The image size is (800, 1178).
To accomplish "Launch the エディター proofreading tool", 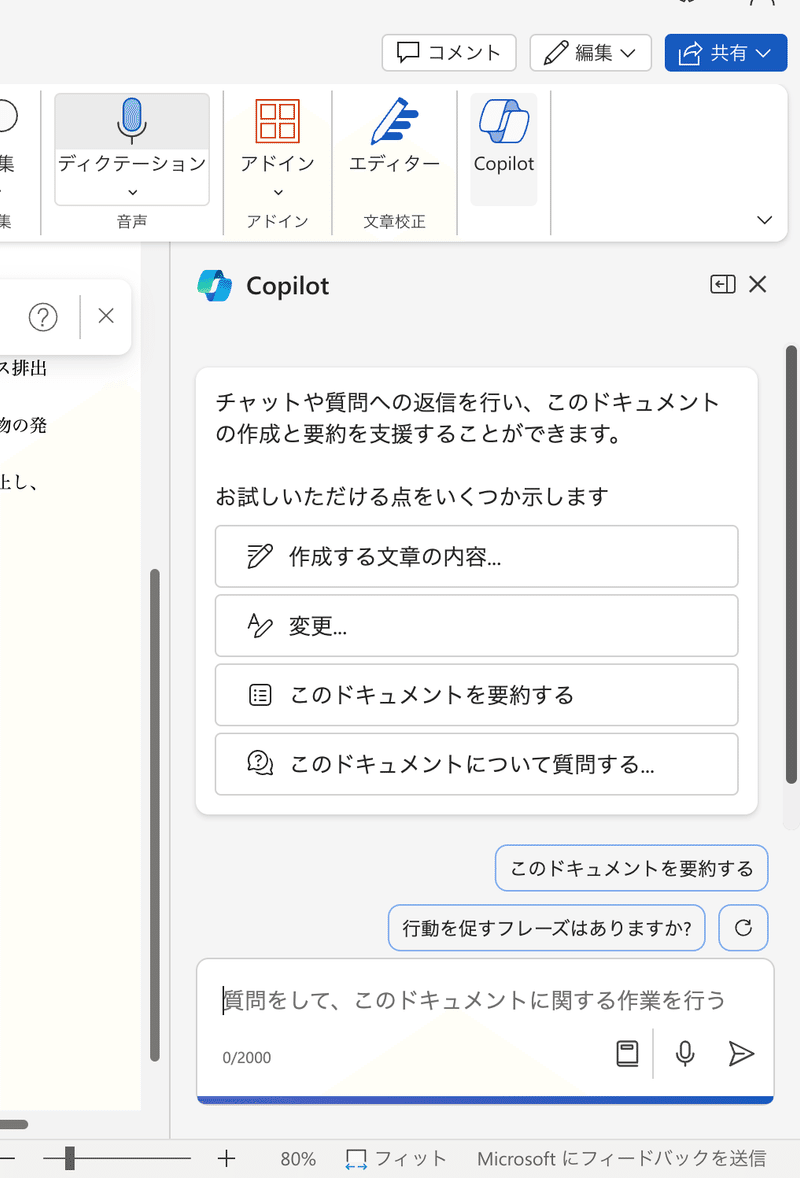I will pyautogui.click(x=394, y=135).
